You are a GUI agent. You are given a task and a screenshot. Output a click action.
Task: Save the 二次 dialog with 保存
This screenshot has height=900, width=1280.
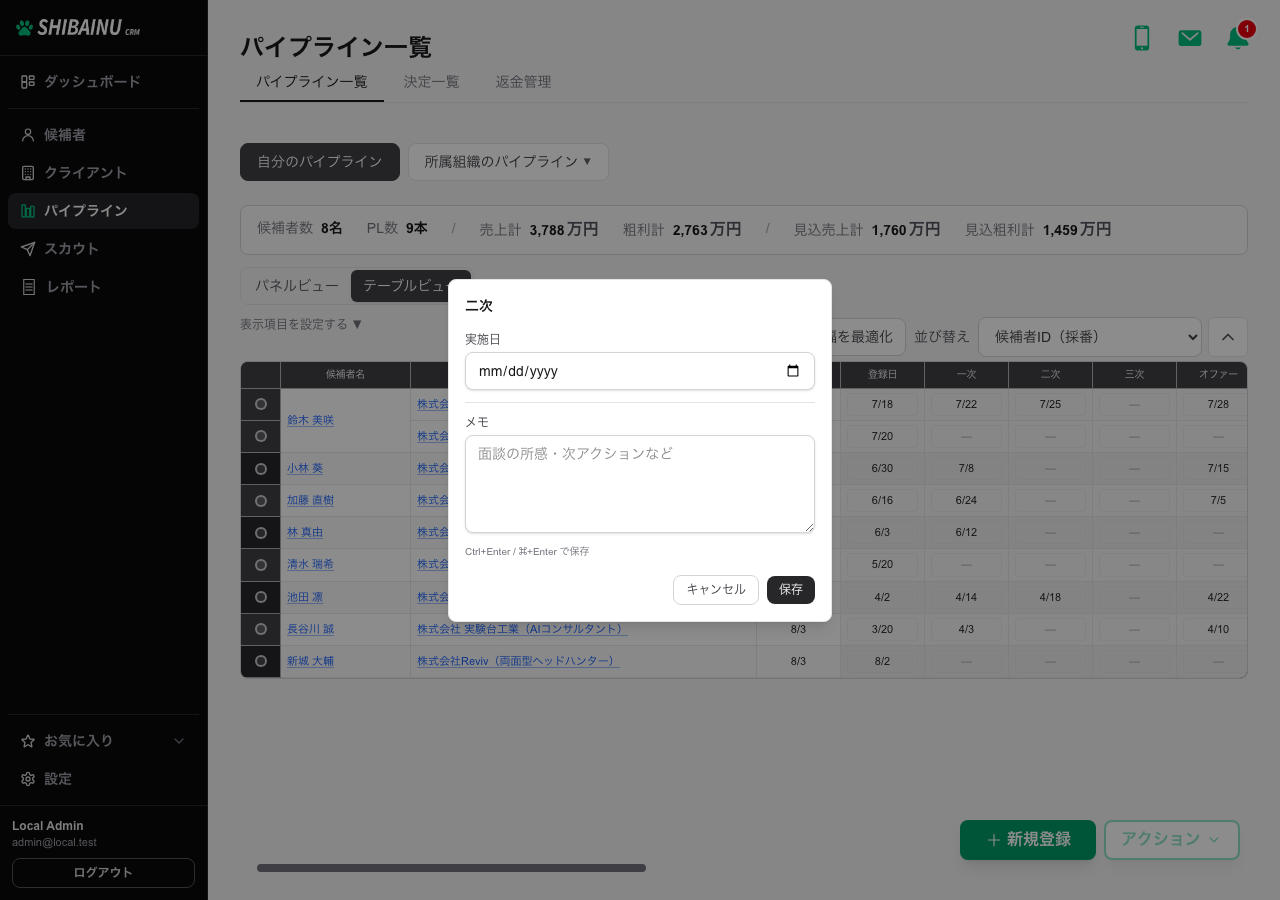click(791, 590)
